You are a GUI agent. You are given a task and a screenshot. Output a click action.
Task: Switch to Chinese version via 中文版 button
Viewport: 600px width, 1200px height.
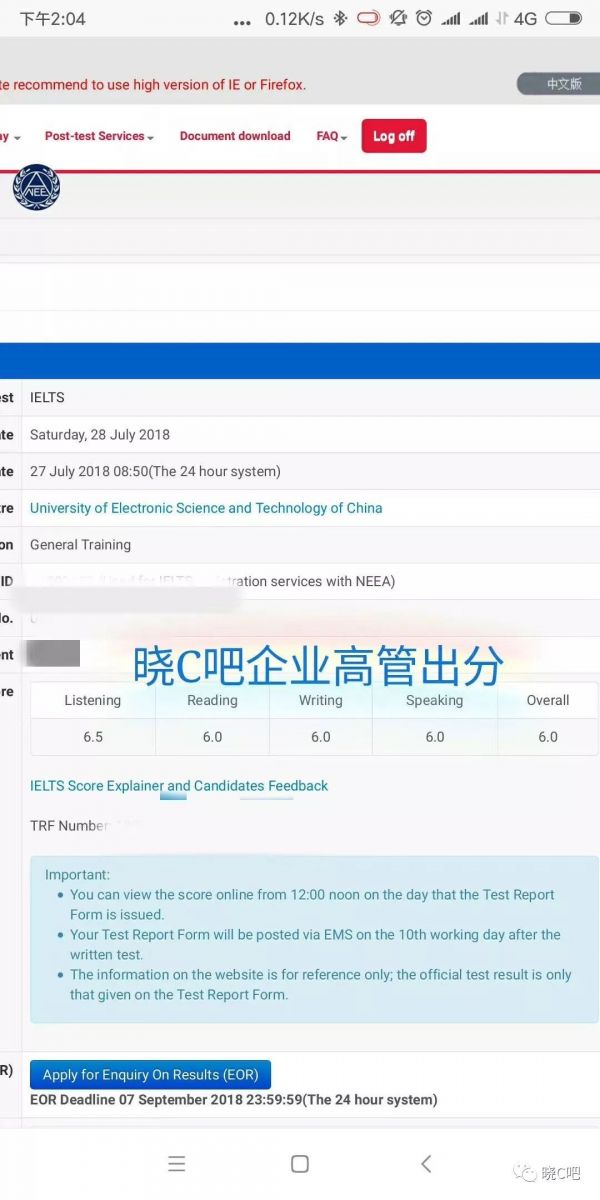tap(558, 84)
